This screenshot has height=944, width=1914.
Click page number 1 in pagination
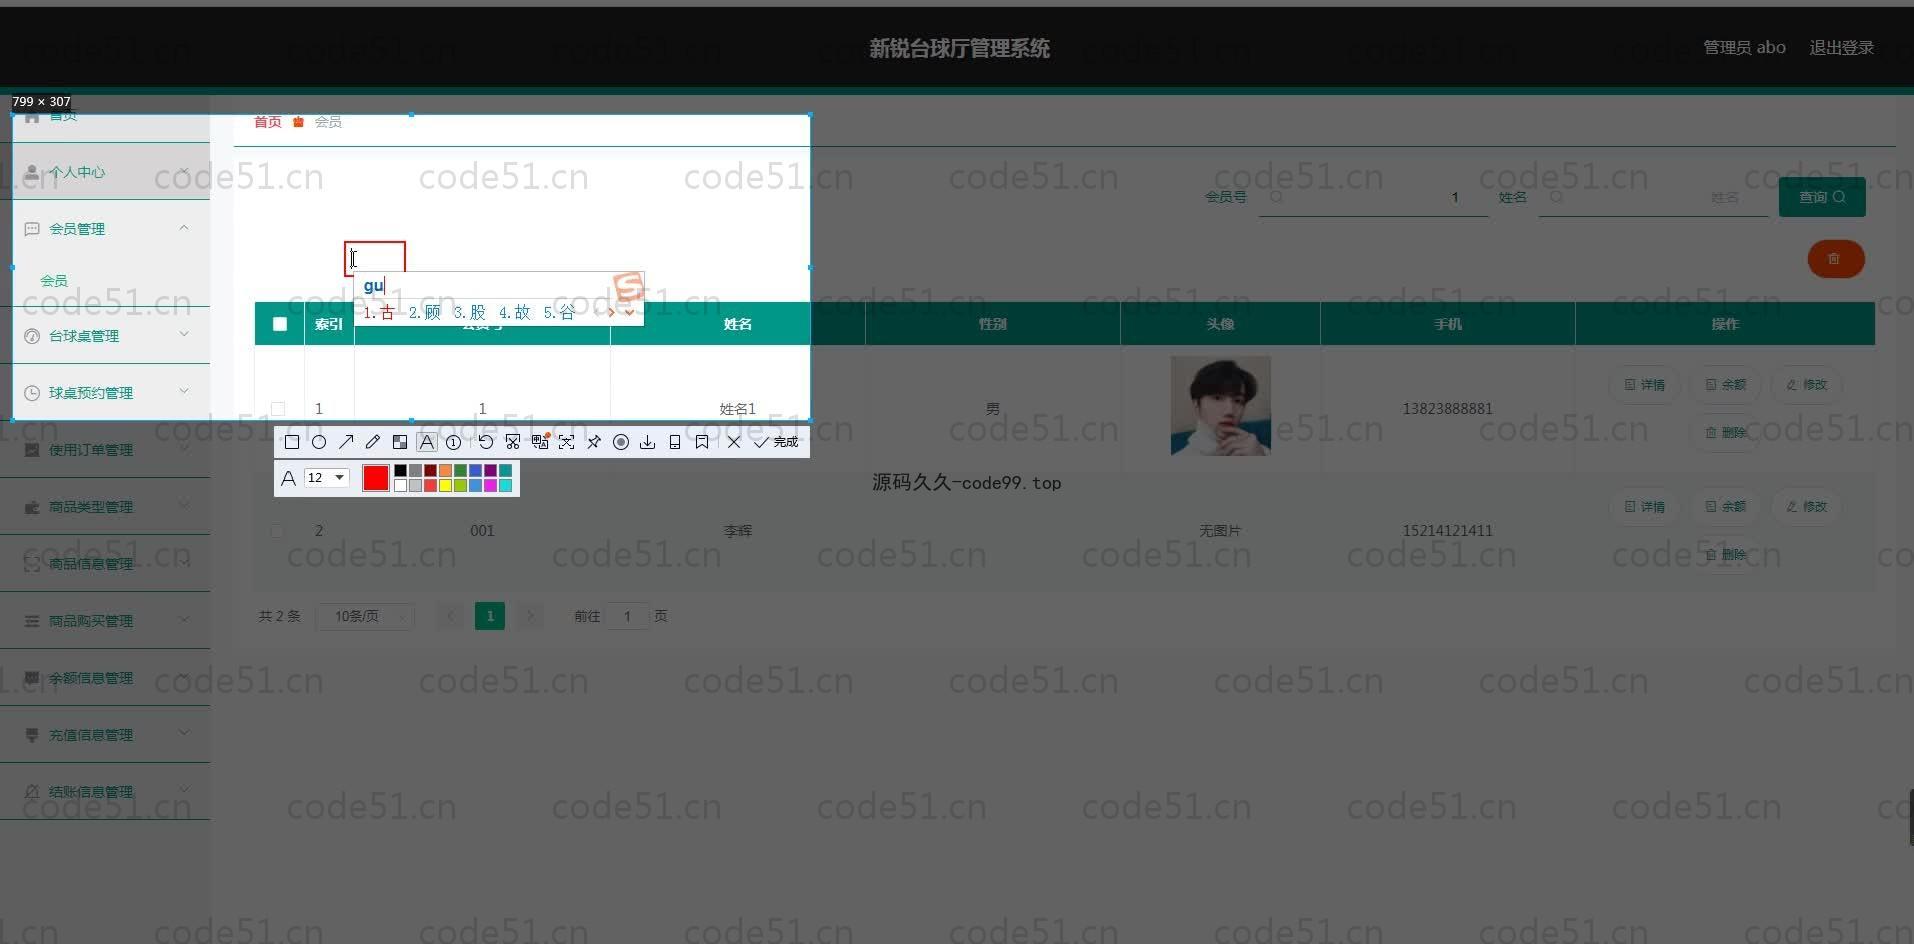[x=490, y=616]
